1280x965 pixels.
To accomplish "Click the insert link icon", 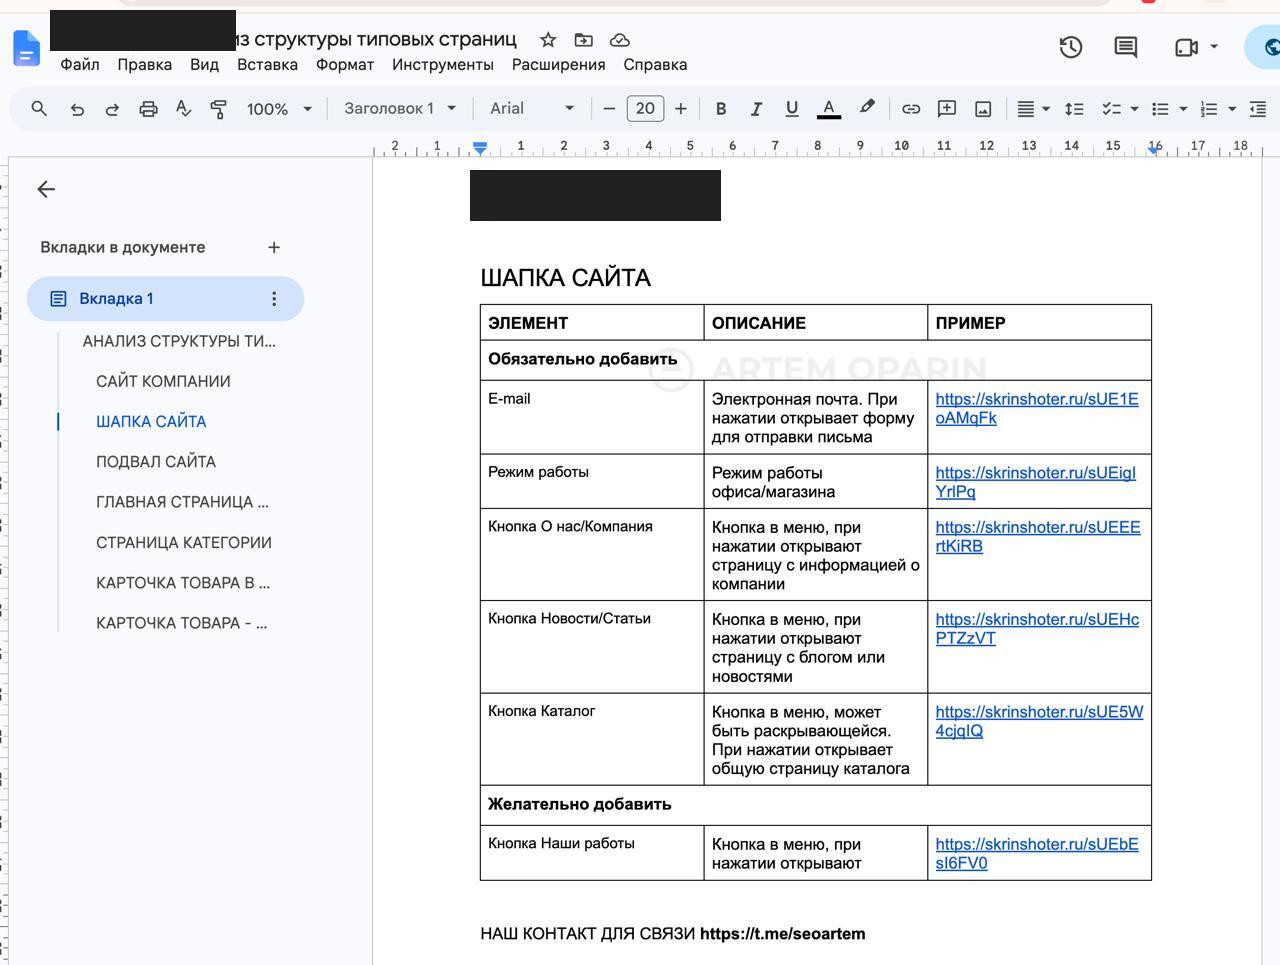I will click(x=911, y=109).
